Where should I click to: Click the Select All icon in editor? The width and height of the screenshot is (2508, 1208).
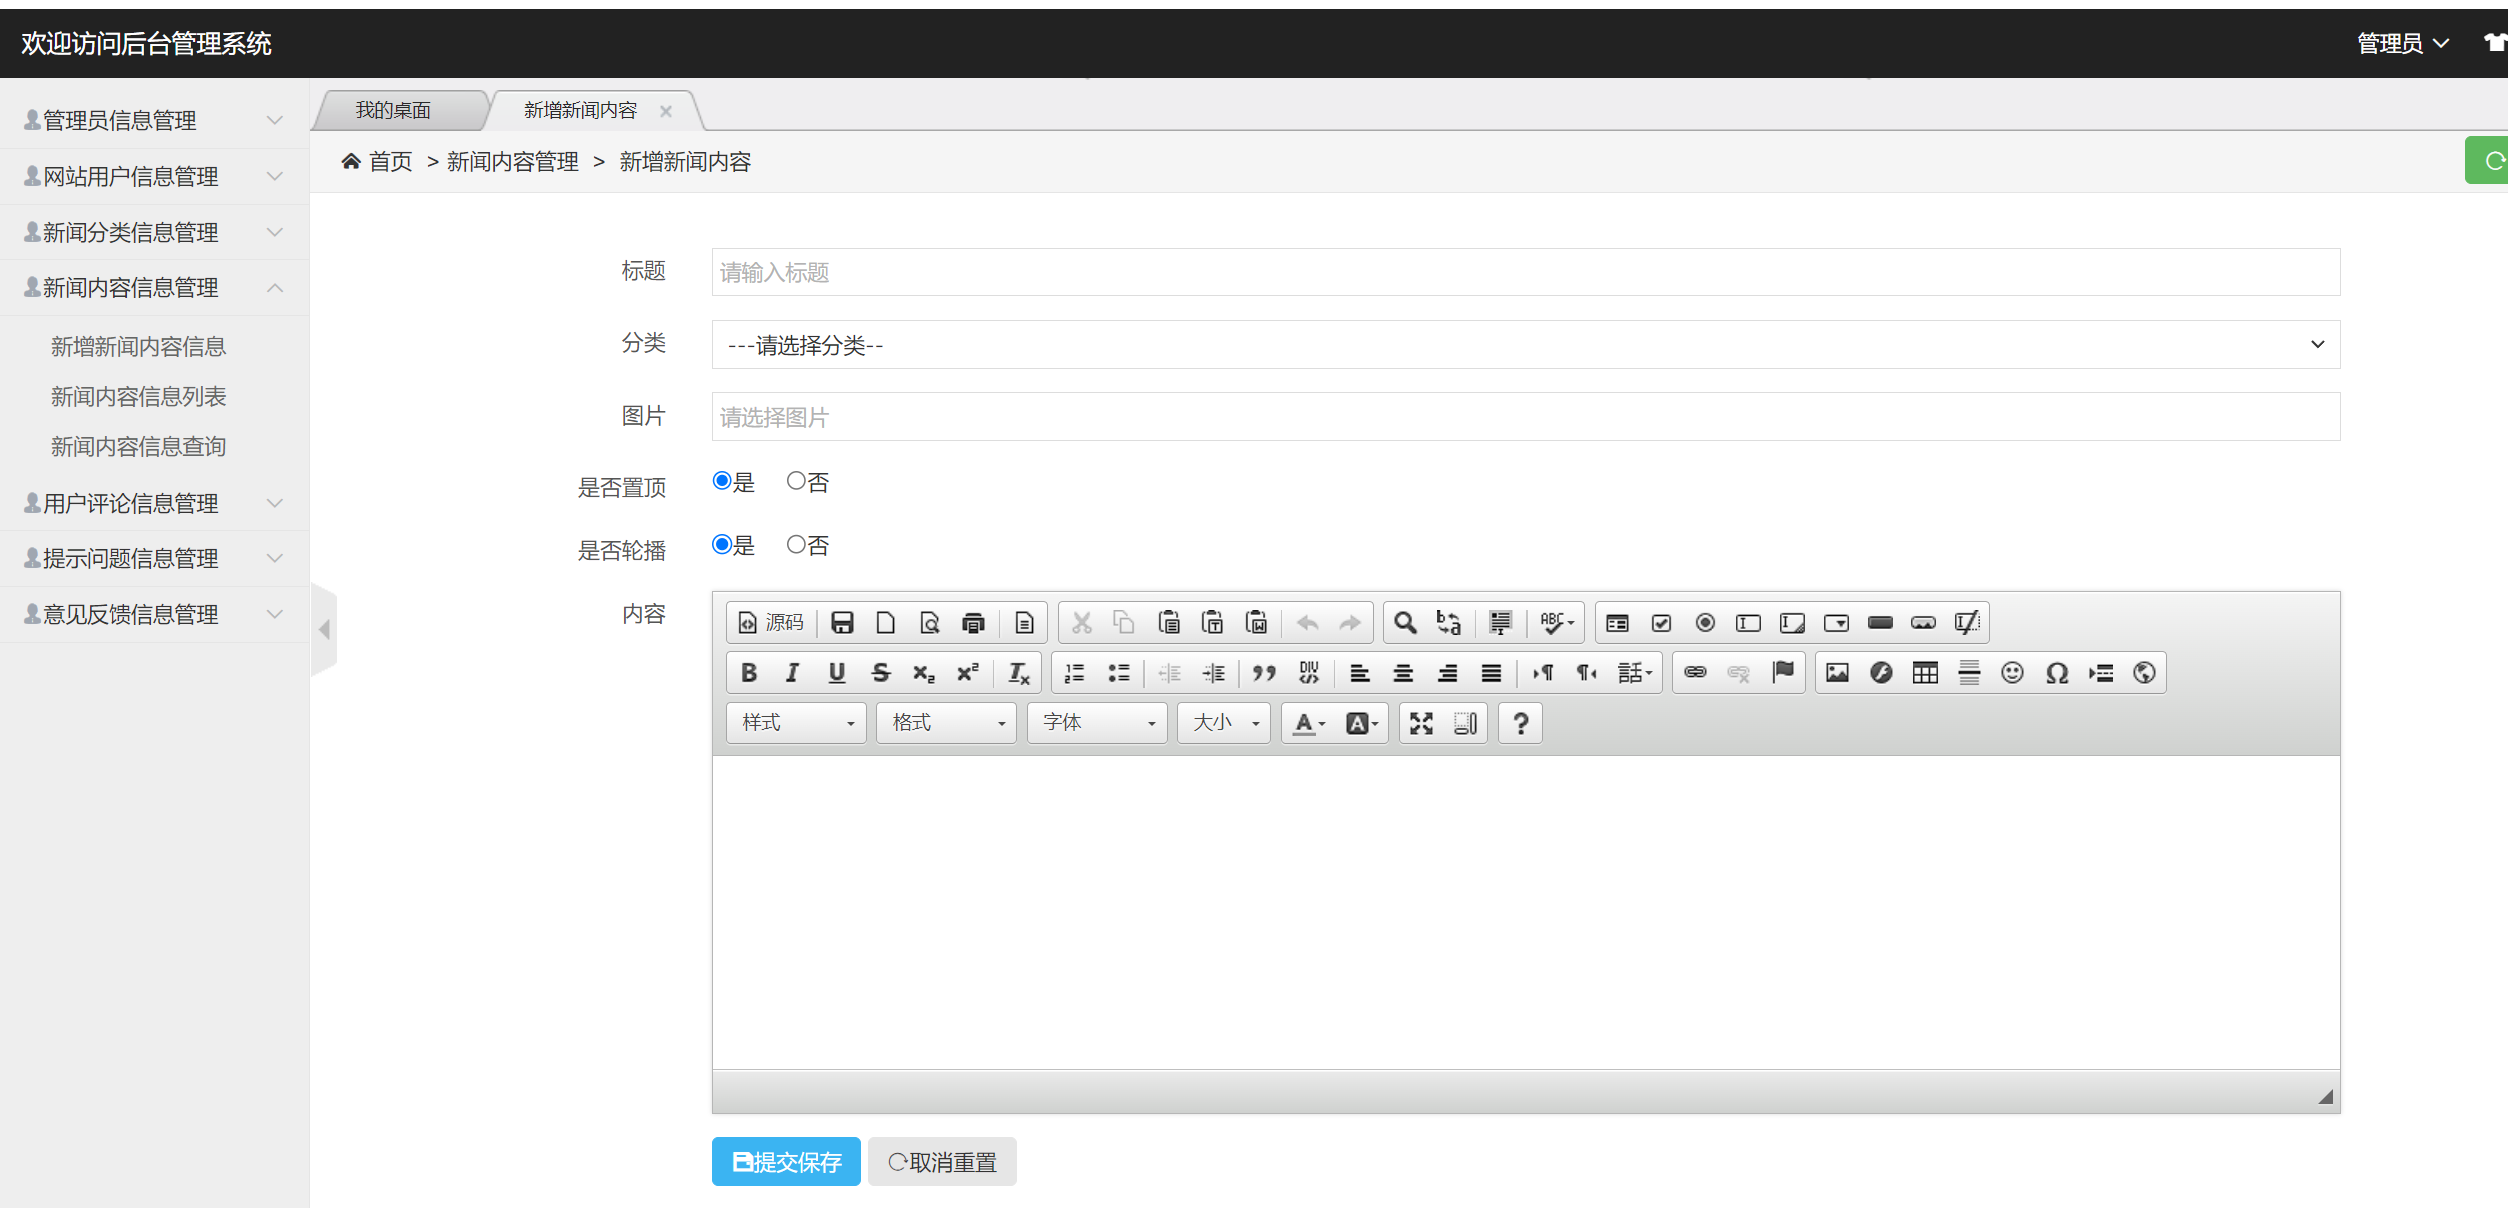pyautogui.click(x=1500, y=623)
